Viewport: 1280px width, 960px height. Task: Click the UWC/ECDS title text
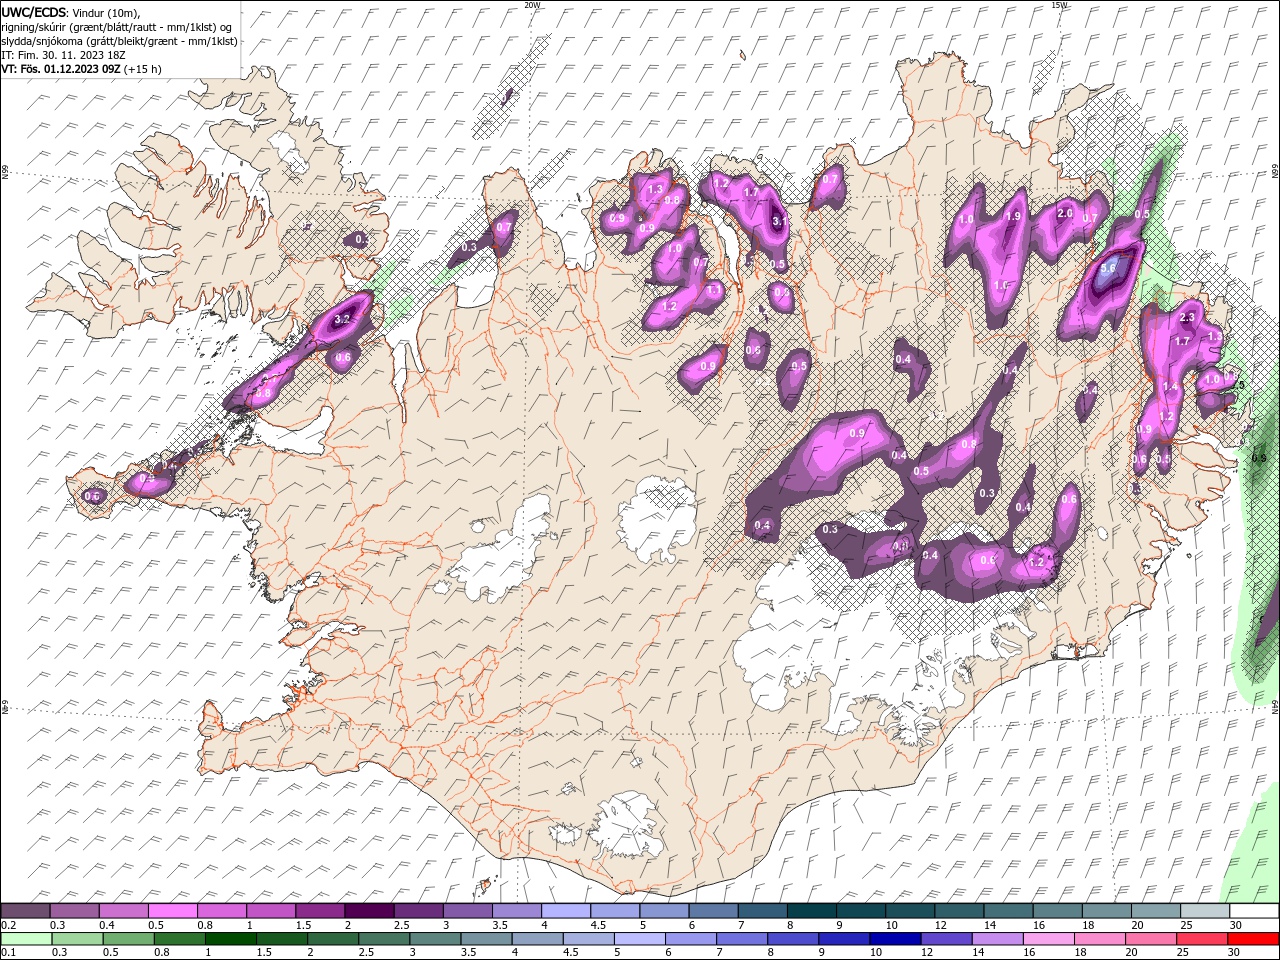[33, 11]
